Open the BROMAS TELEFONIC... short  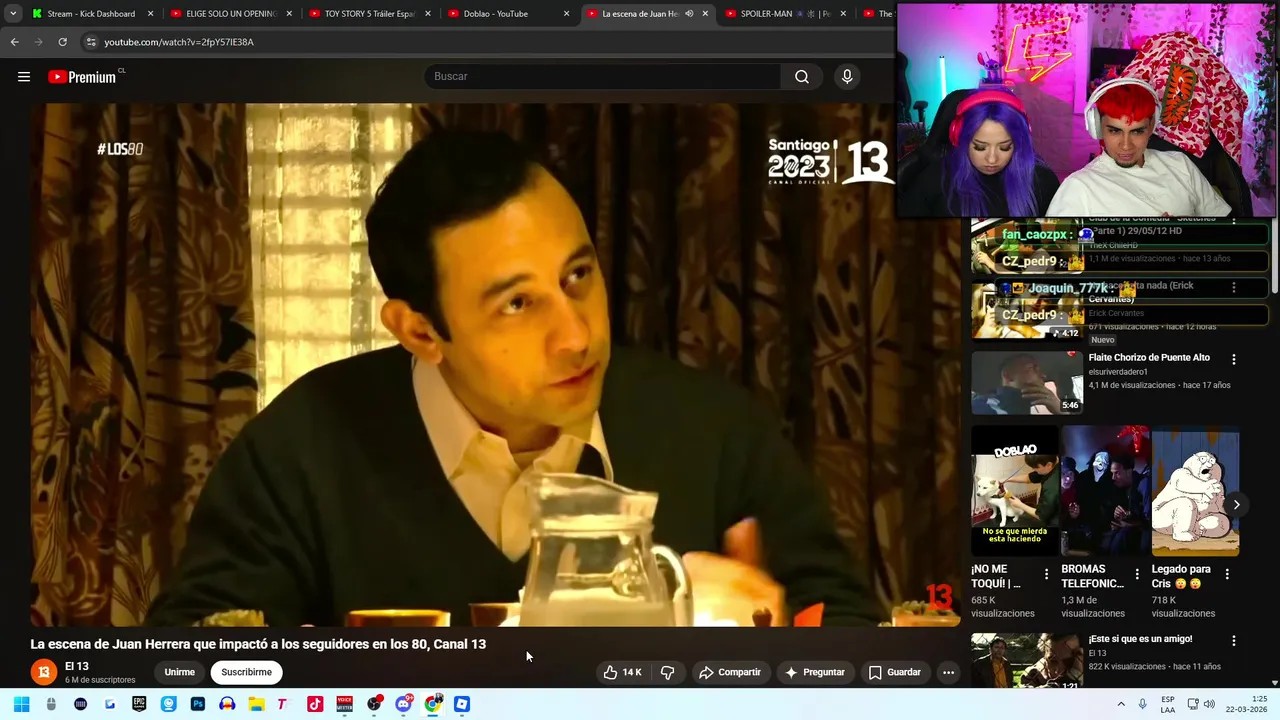pos(1105,491)
